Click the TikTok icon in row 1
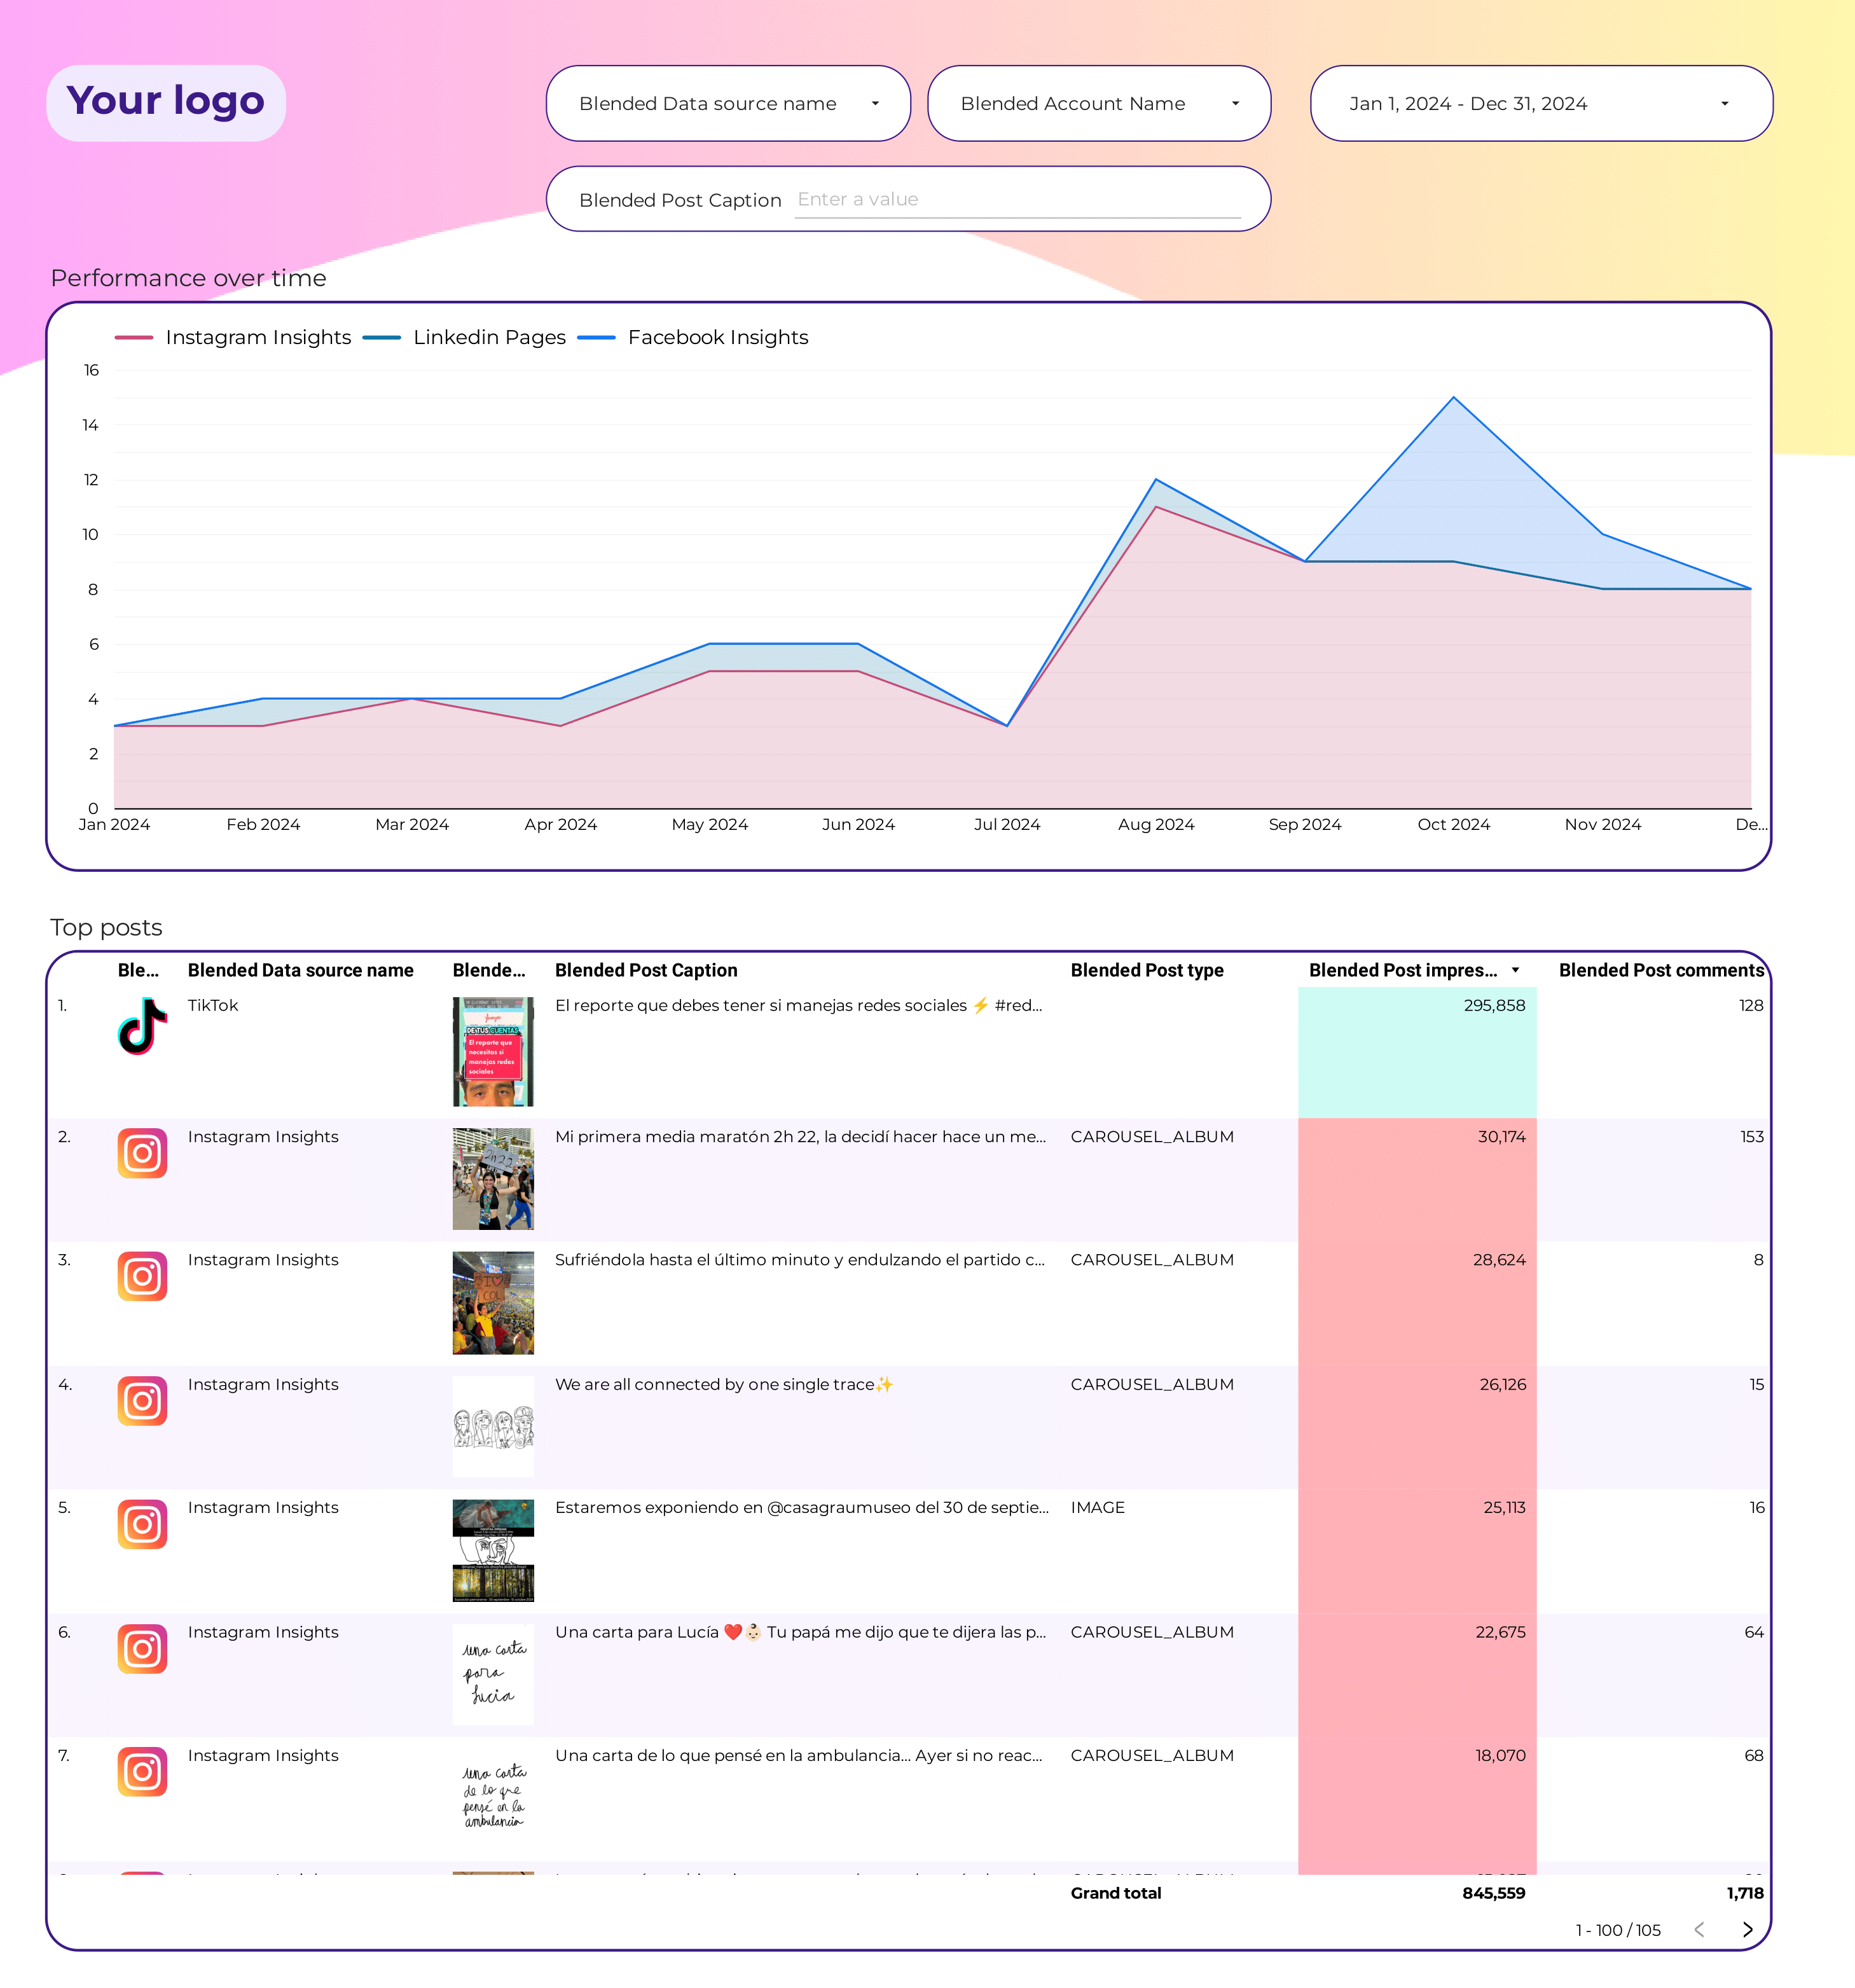This screenshot has height=1988, width=1855. (x=142, y=1026)
